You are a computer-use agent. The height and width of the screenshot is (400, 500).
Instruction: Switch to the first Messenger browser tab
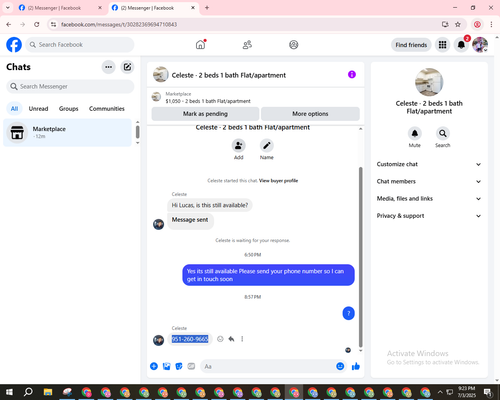[61, 8]
